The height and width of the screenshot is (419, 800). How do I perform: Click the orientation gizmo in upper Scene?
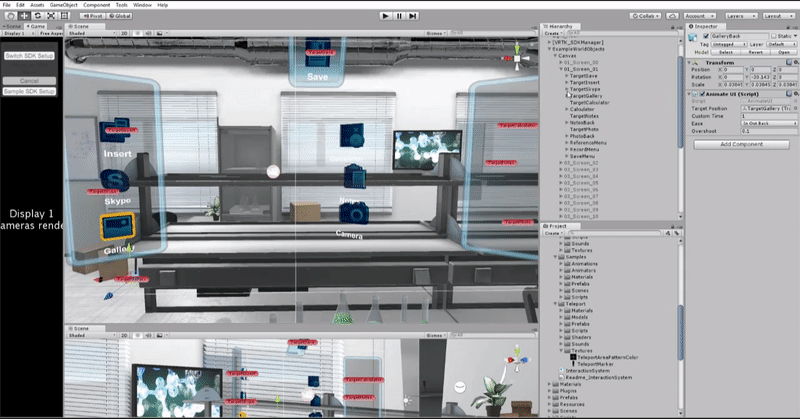(517, 58)
